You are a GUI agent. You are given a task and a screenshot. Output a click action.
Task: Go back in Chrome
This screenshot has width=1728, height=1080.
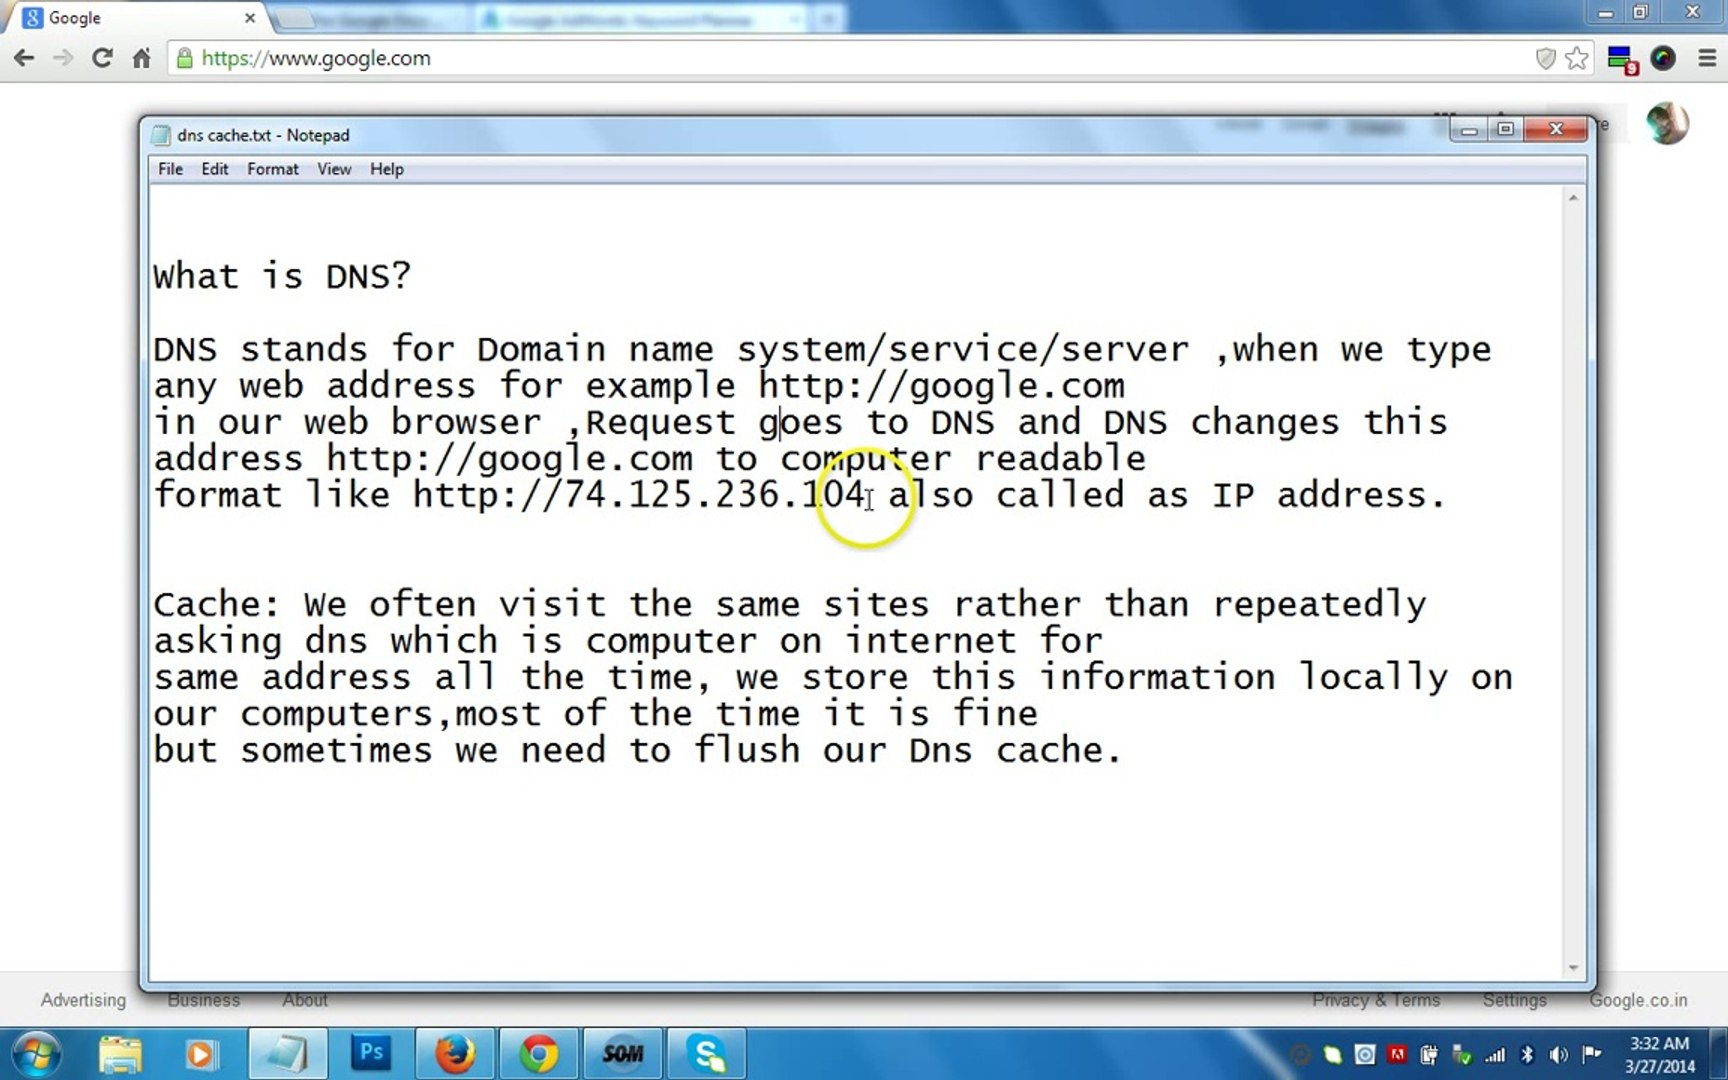[24, 58]
